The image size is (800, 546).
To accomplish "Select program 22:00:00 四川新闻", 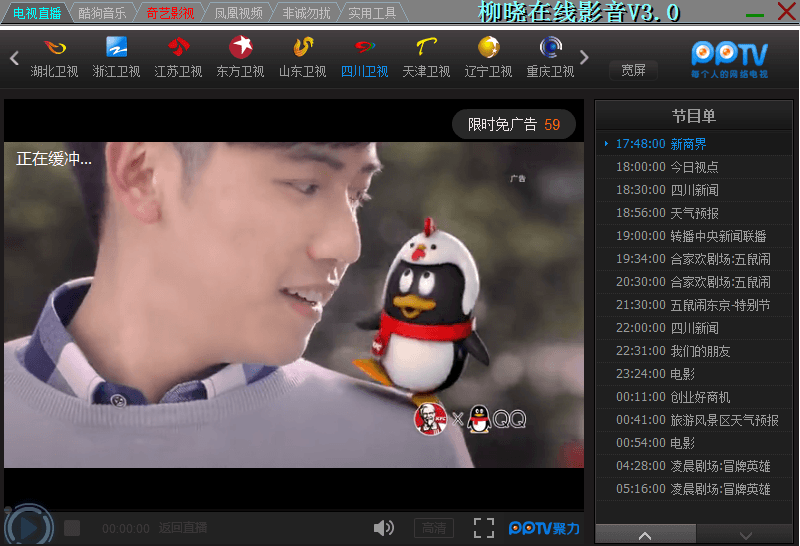I will 694,328.
